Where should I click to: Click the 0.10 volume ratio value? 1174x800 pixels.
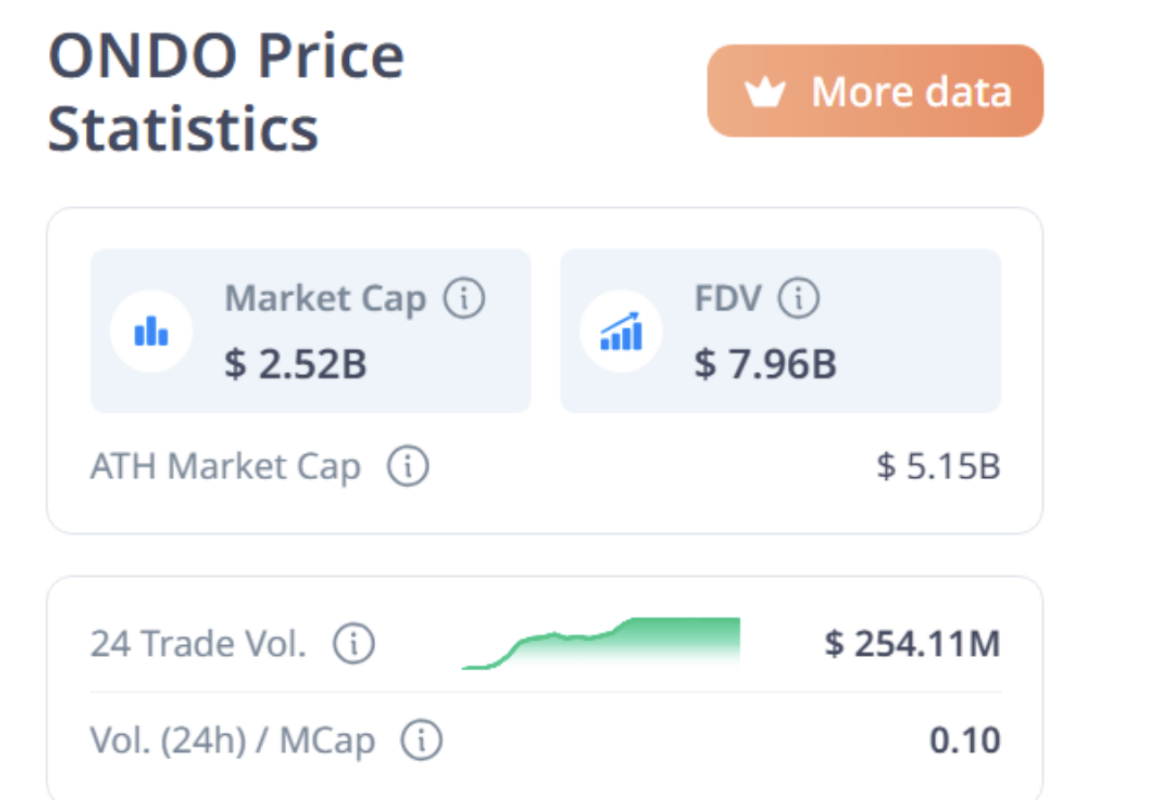(x=964, y=741)
